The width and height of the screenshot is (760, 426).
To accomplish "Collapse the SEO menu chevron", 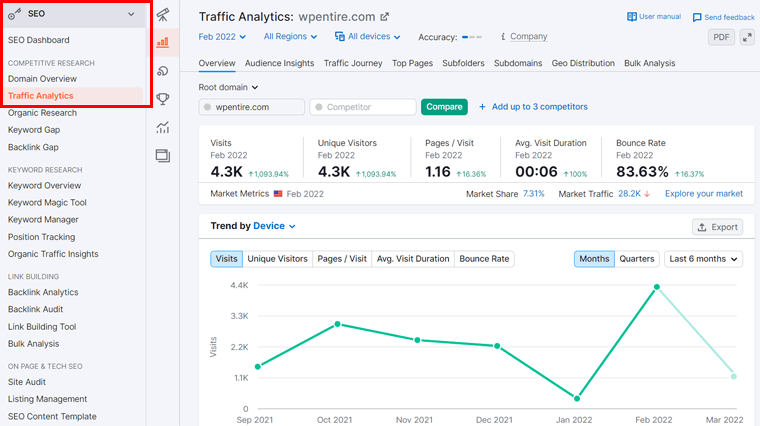I will (x=131, y=14).
